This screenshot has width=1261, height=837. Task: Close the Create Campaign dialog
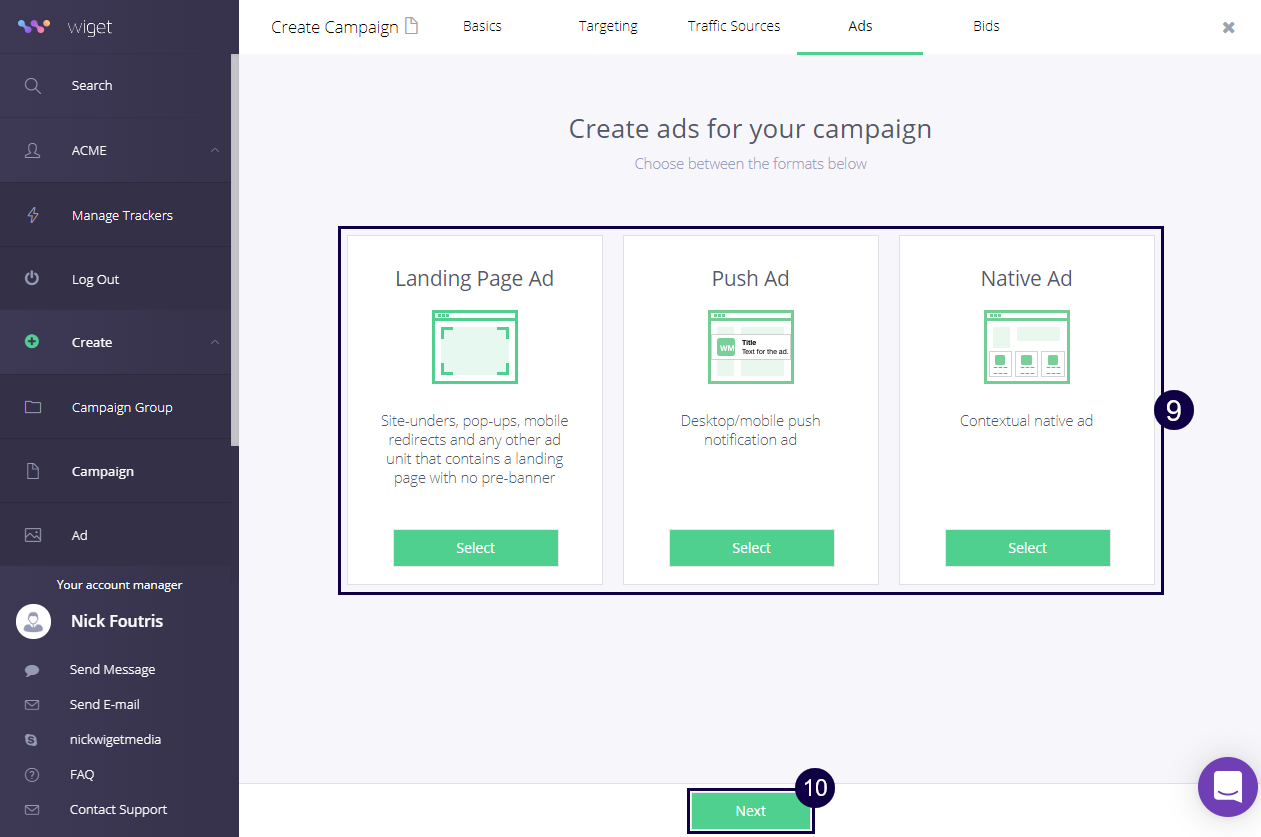click(1228, 28)
